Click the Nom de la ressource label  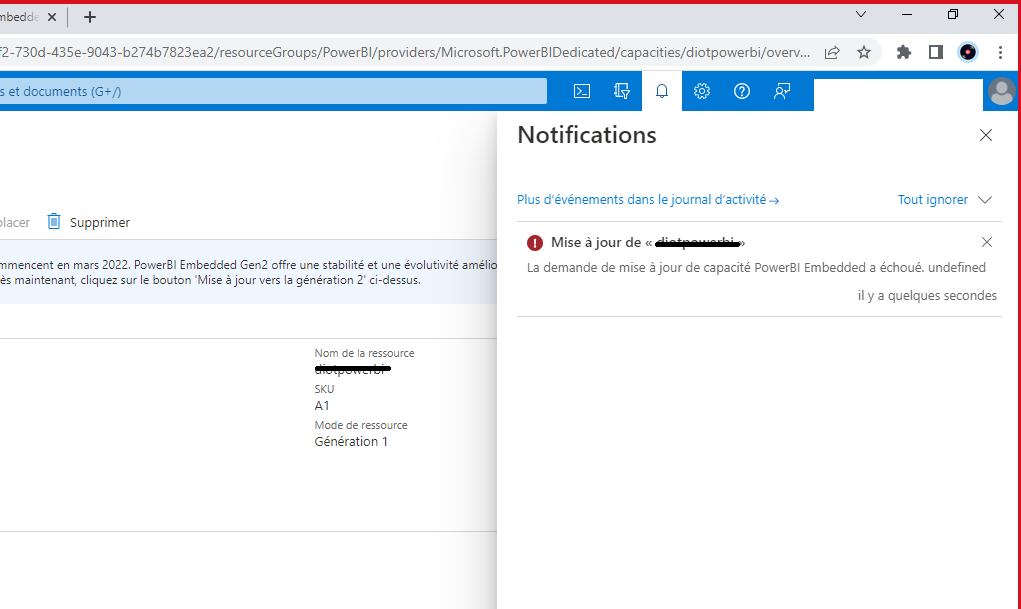tap(364, 353)
